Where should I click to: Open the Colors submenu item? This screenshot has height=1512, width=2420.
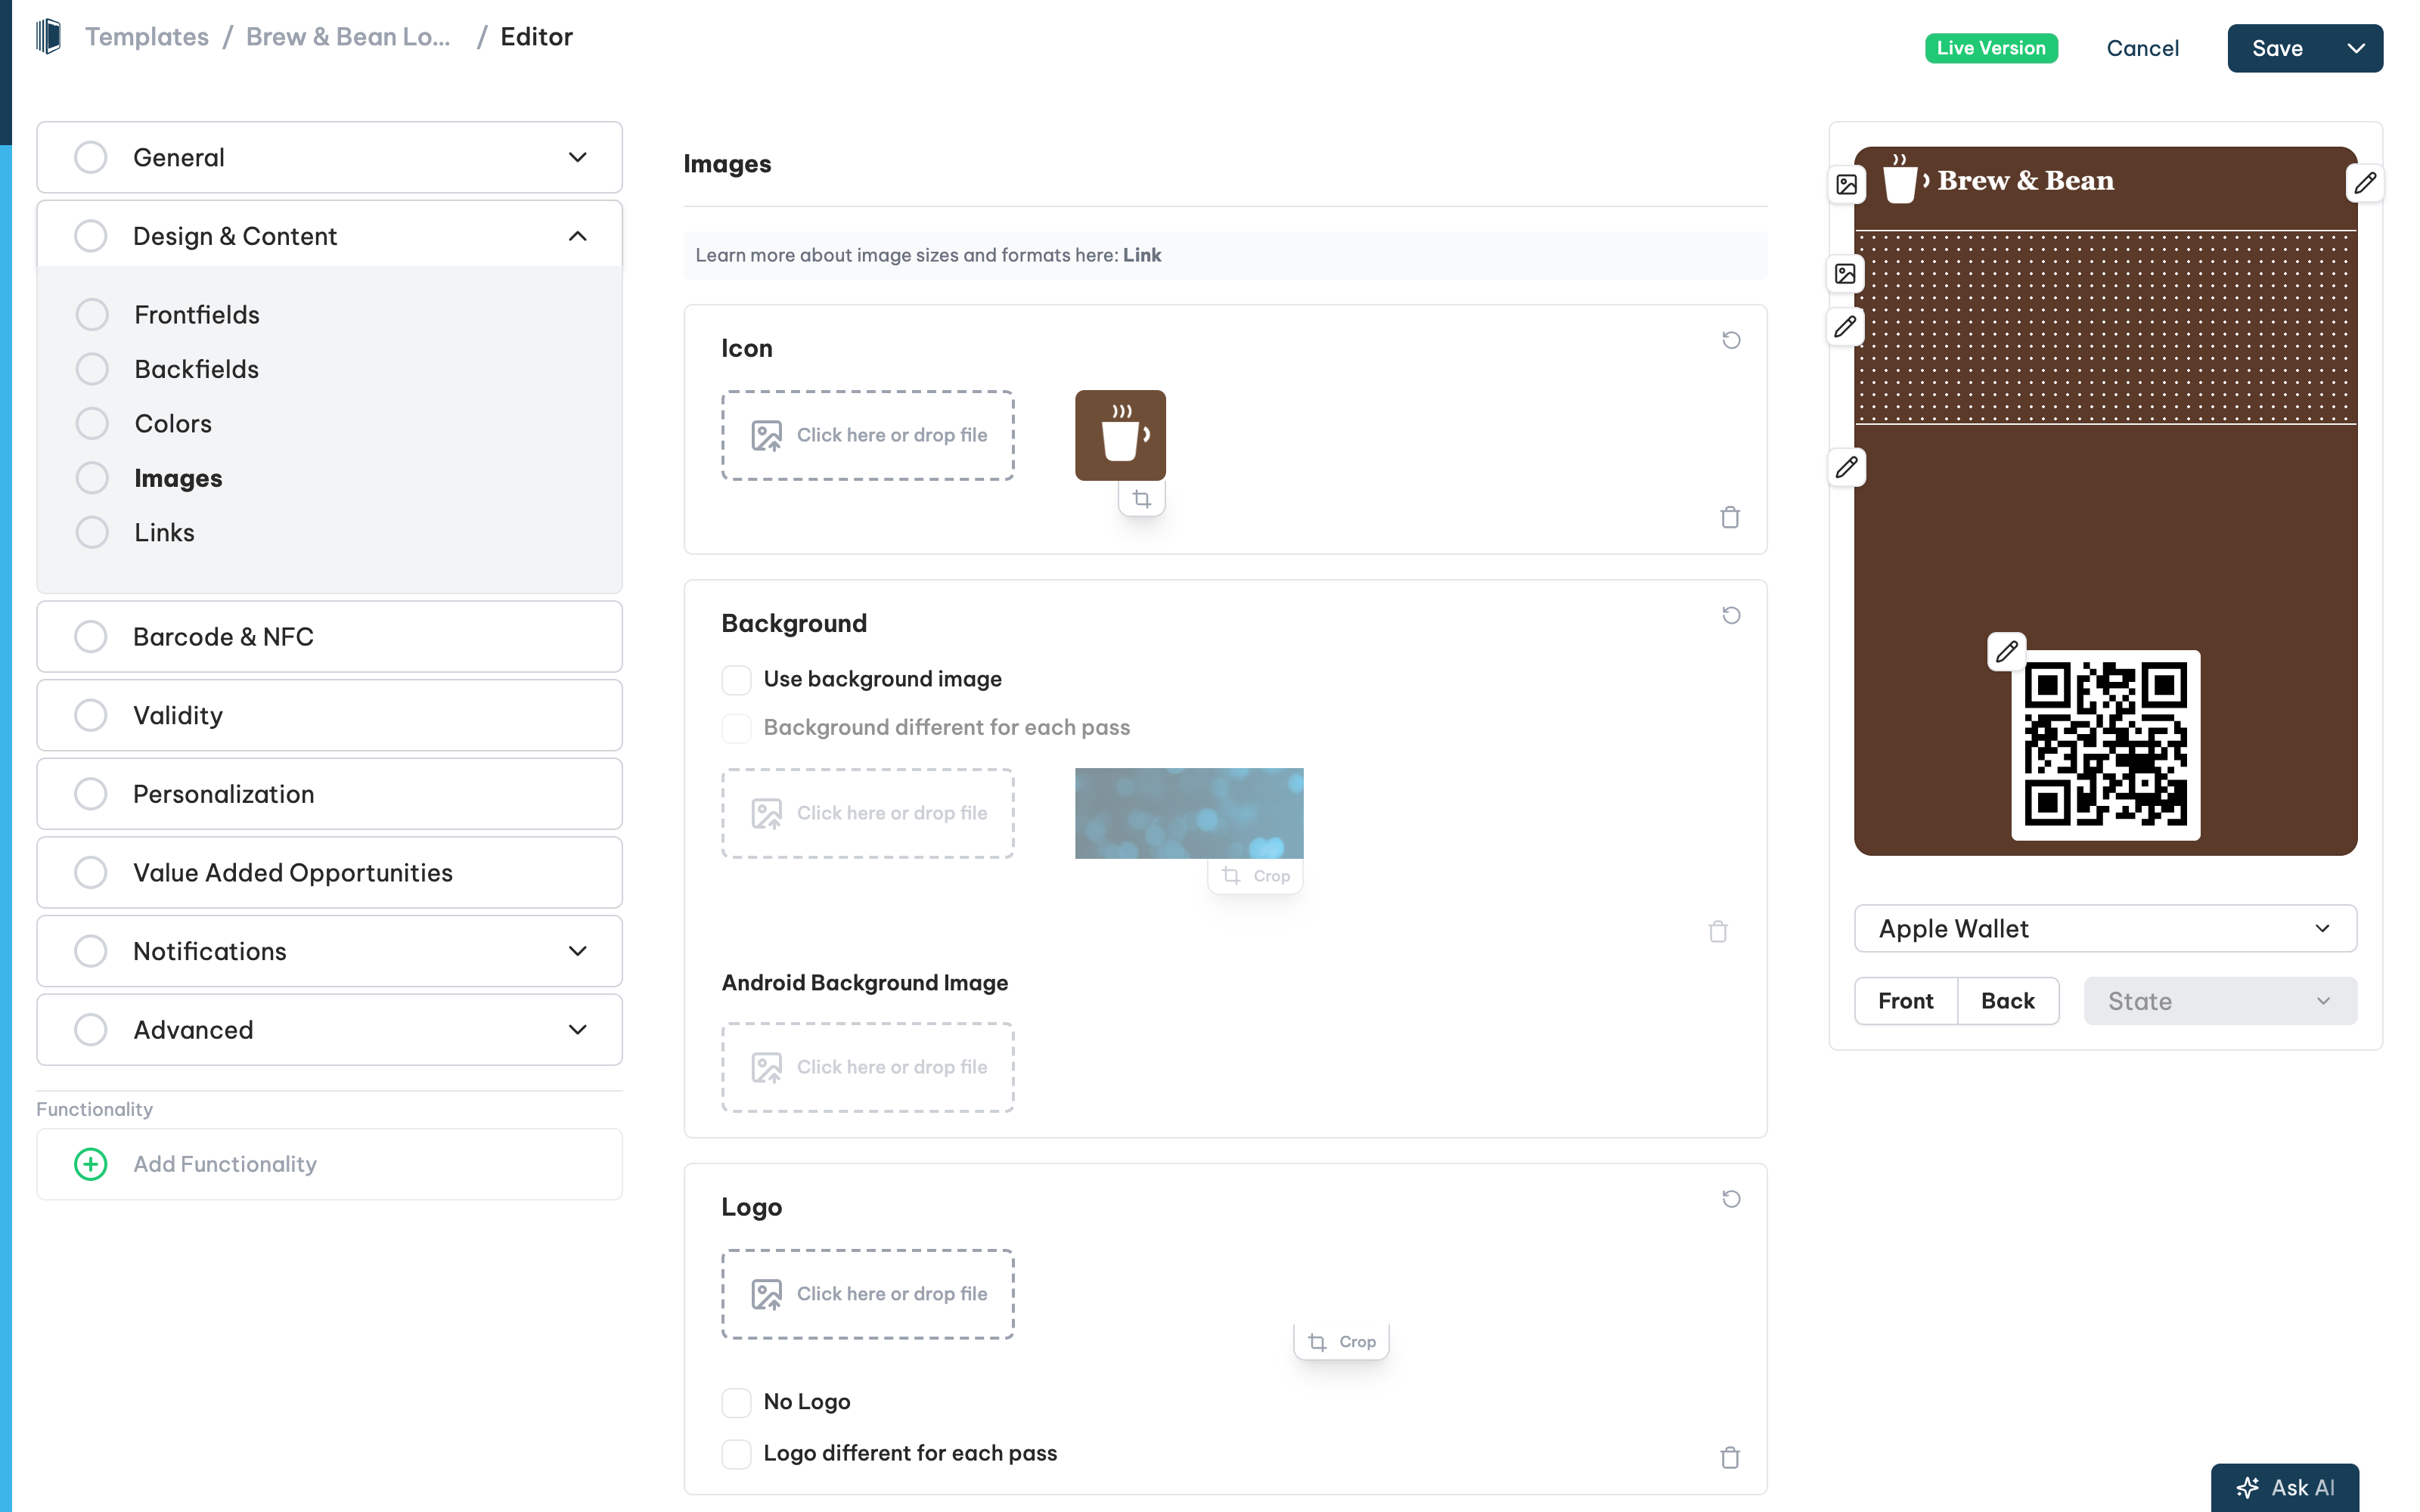(x=173, y=424)
